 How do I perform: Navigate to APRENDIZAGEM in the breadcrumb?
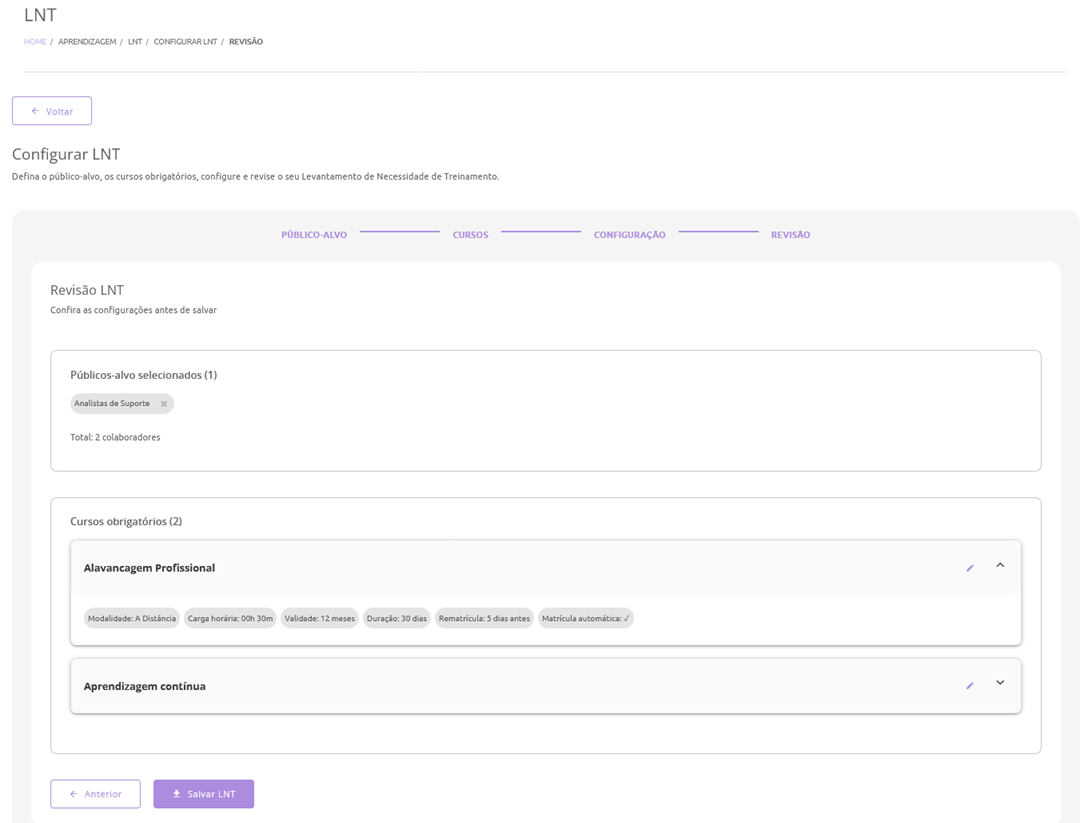(87, 42)
